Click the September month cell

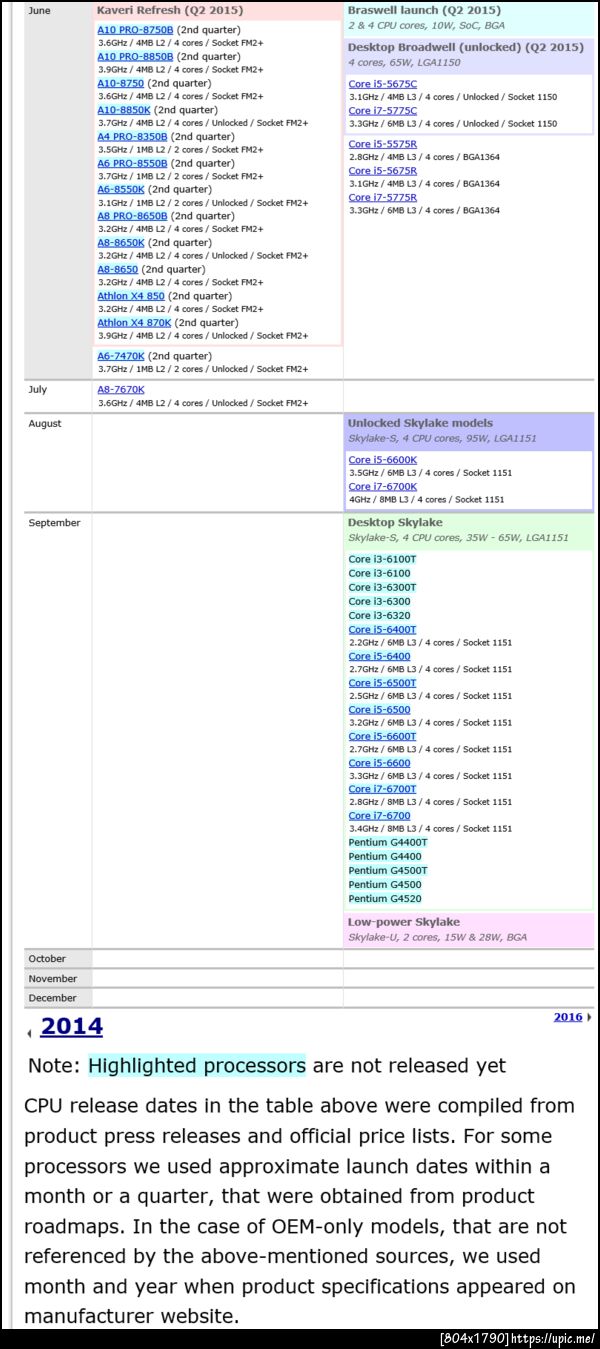pyautogui.click(x=58, y=730)
